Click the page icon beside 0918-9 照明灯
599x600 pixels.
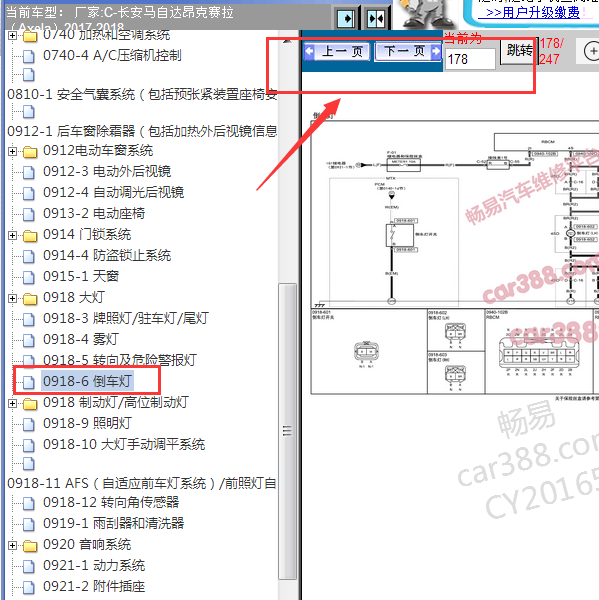(29, 424)
